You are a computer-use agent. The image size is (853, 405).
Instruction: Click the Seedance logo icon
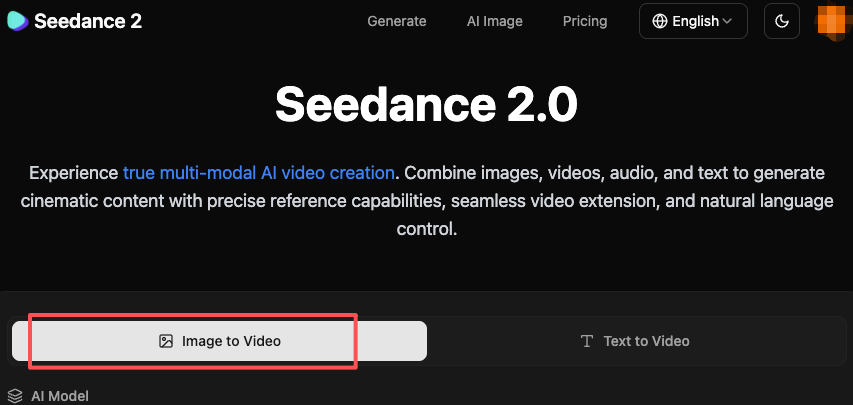pos(16,21)
